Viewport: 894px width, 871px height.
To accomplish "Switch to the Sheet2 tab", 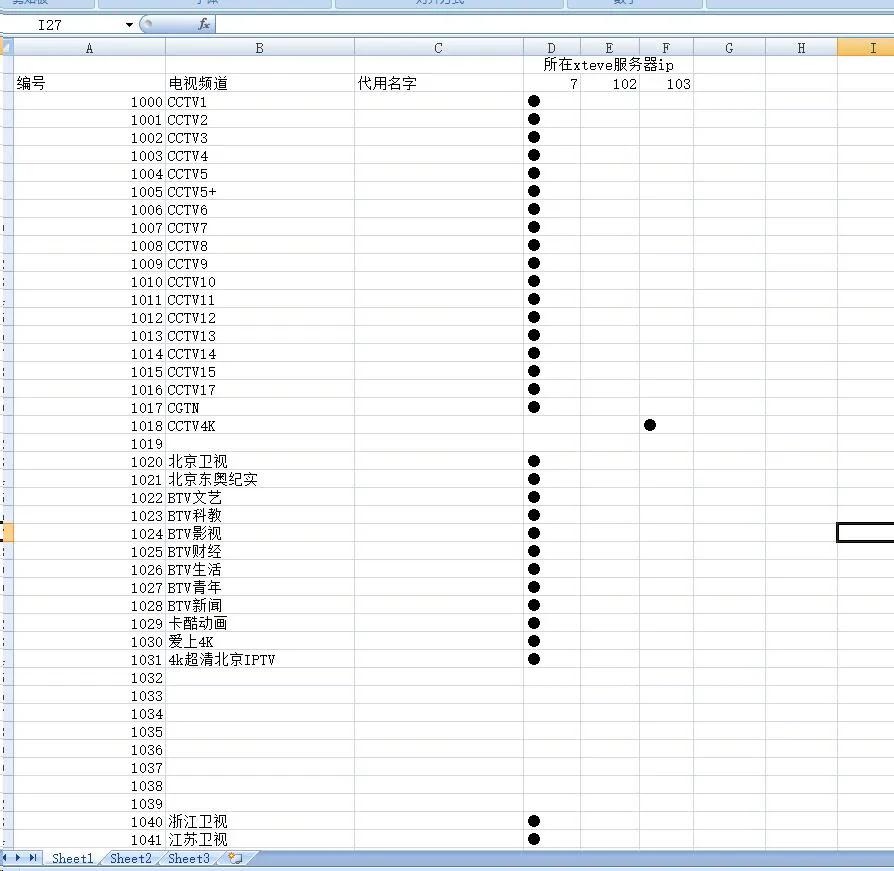I will click(130, 858).
